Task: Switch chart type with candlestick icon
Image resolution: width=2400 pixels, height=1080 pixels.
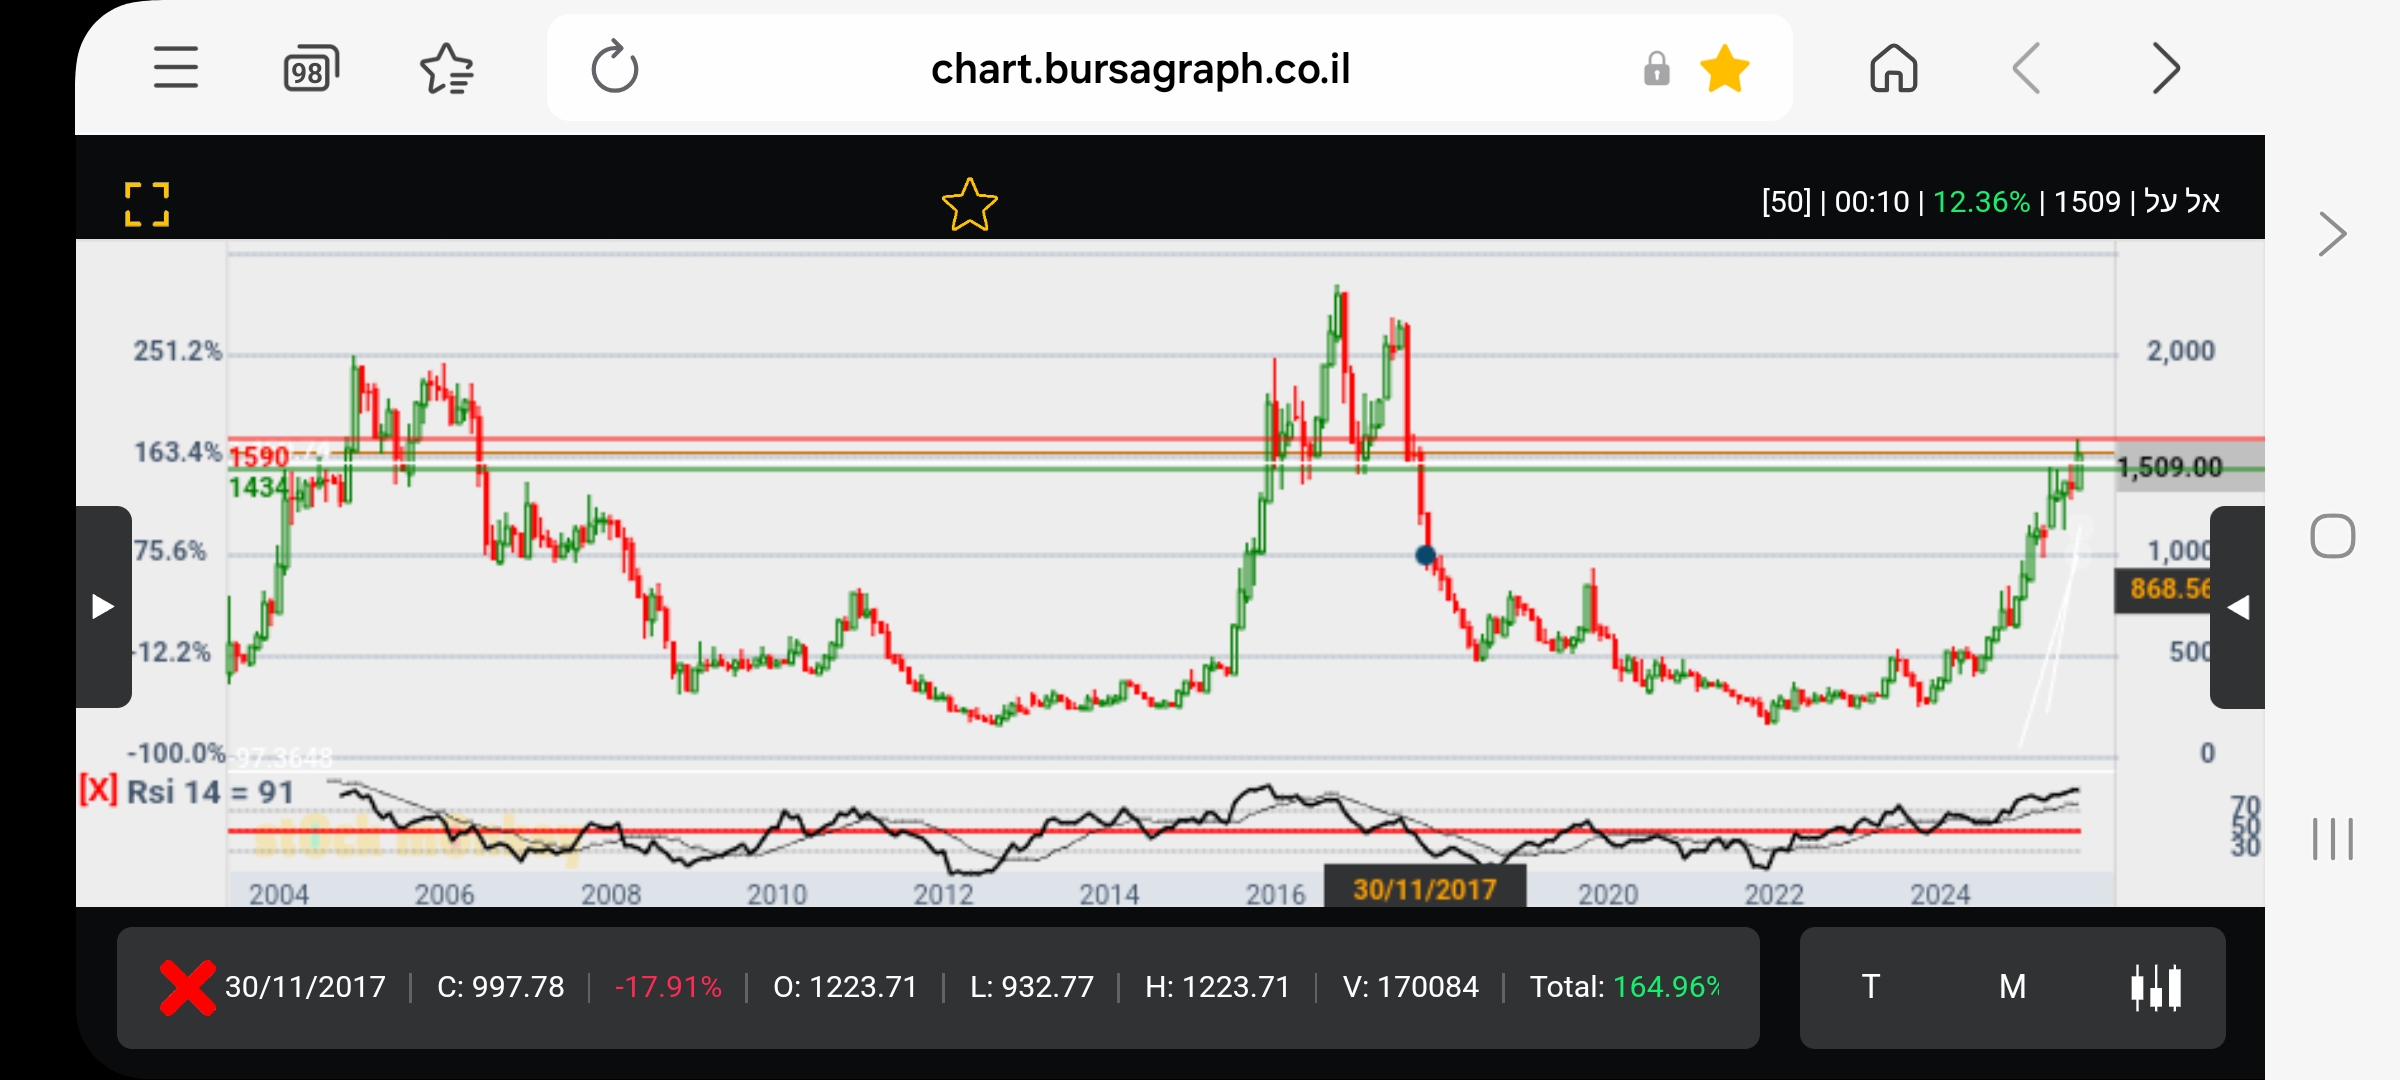Action: click(2155, 987)
